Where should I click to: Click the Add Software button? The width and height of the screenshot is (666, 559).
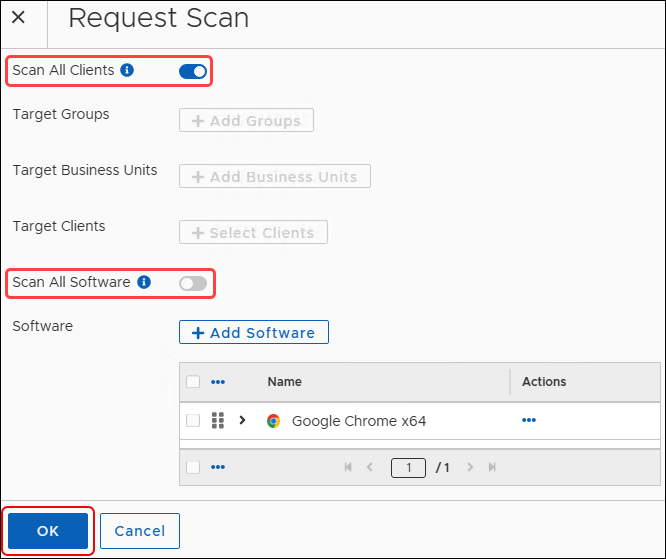point(254,332)
